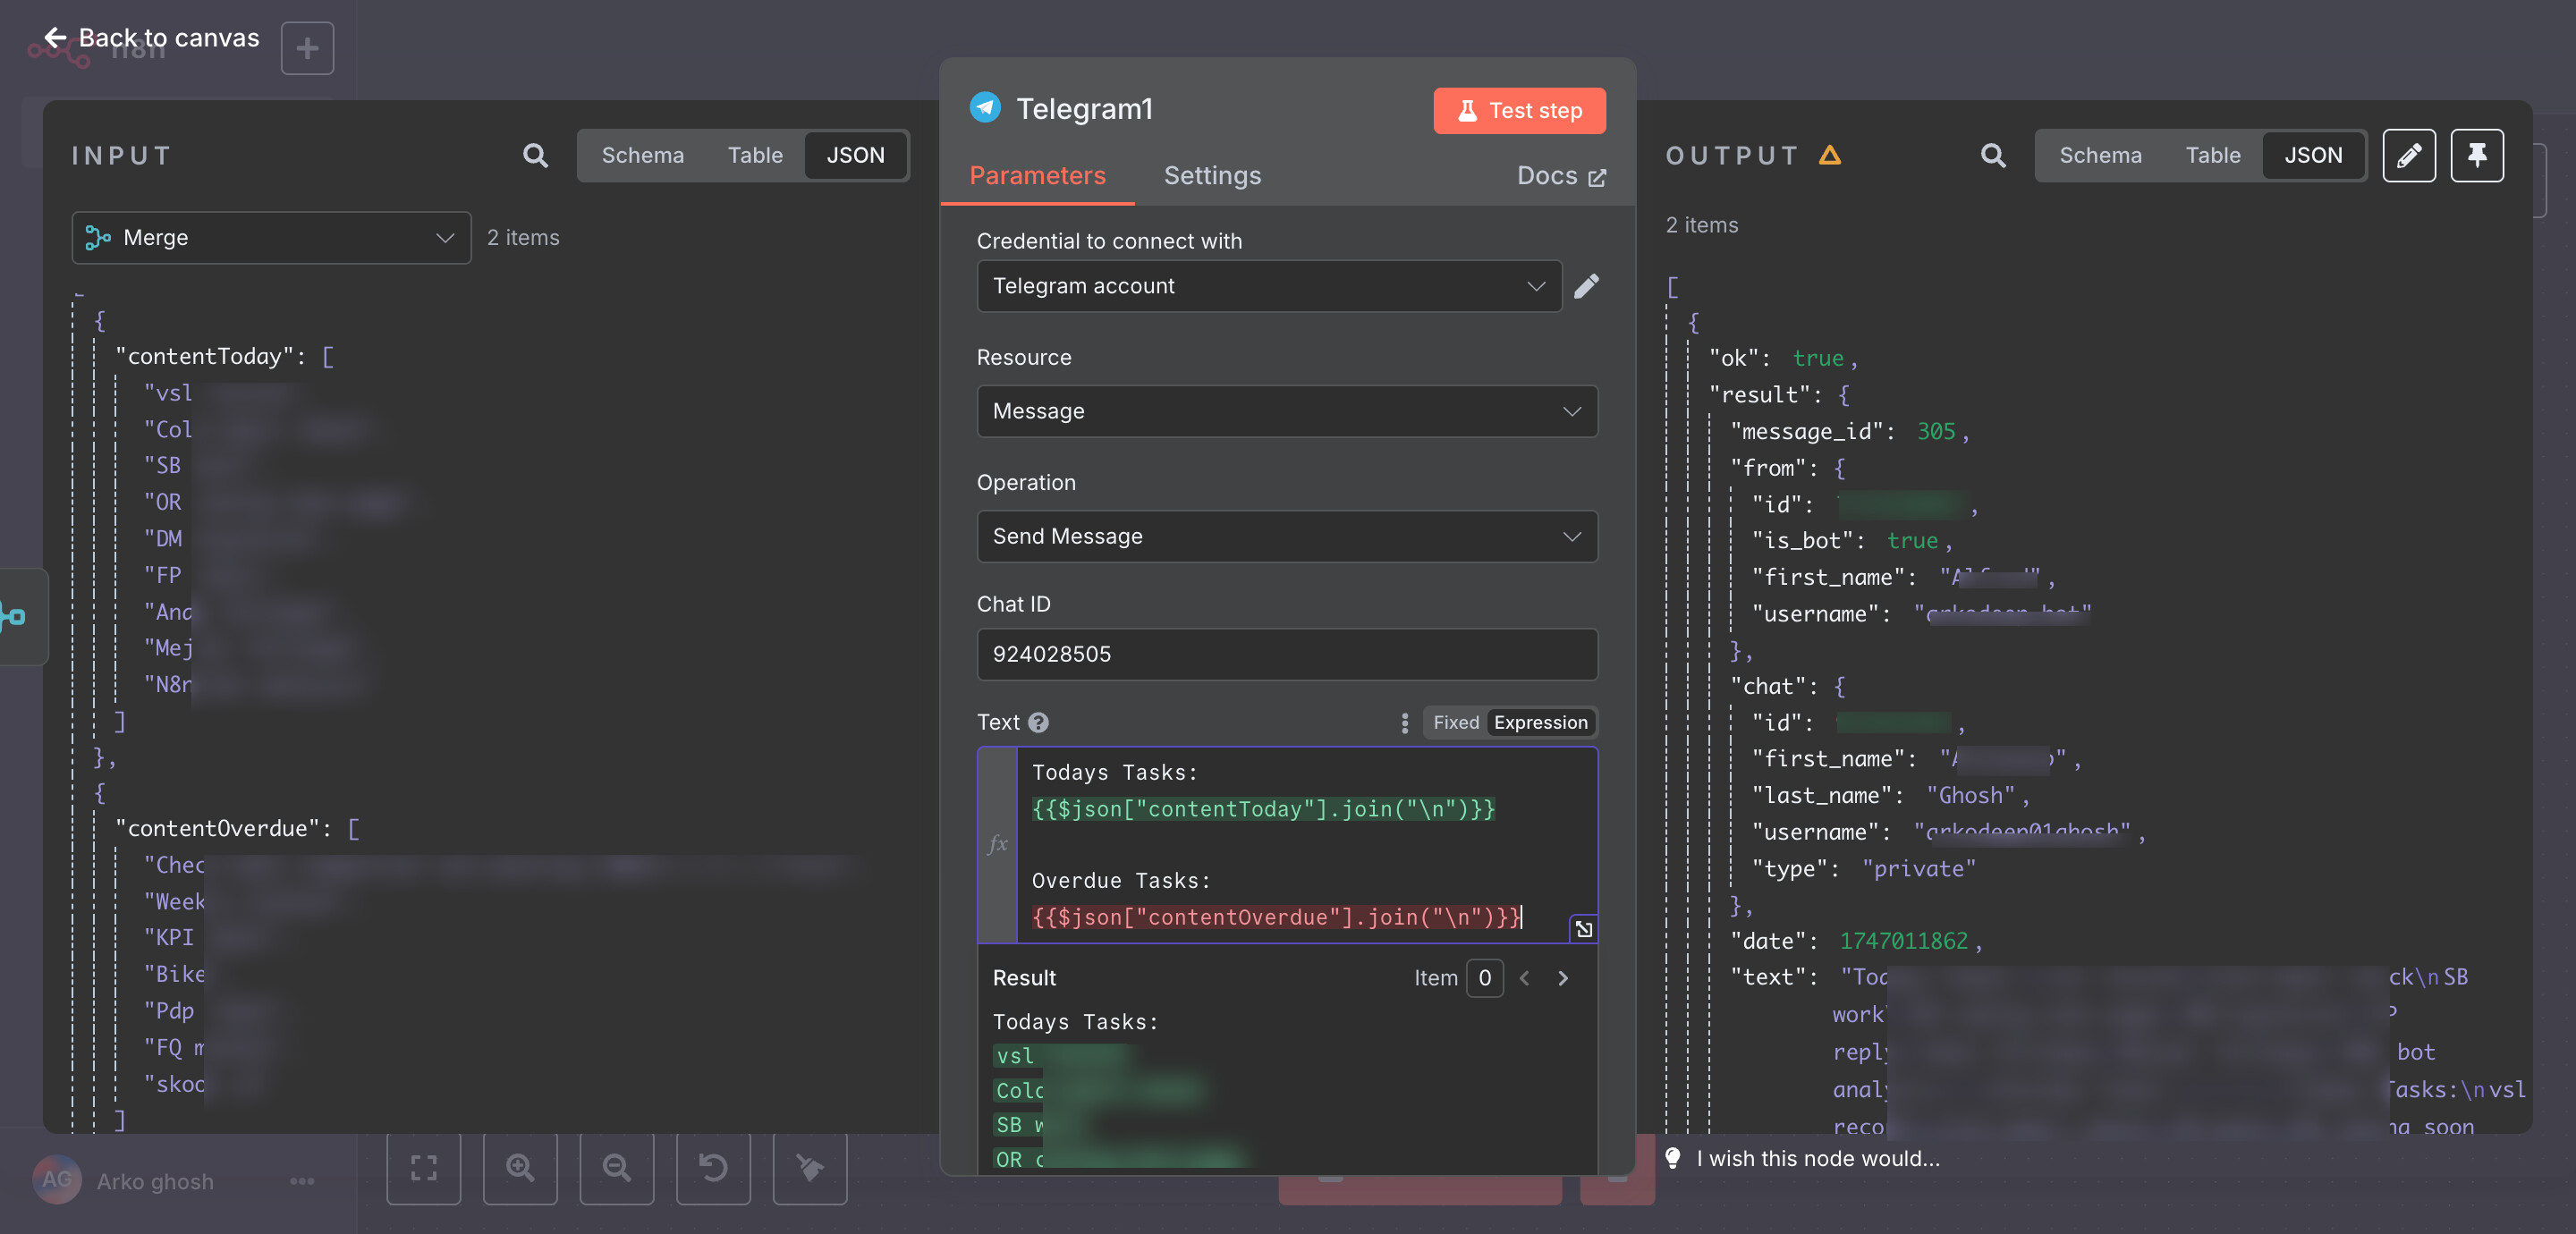Viewport: 2576px width, 1234px height.
Task: Click the Telegram1 node title
Action: [1084, 108]
